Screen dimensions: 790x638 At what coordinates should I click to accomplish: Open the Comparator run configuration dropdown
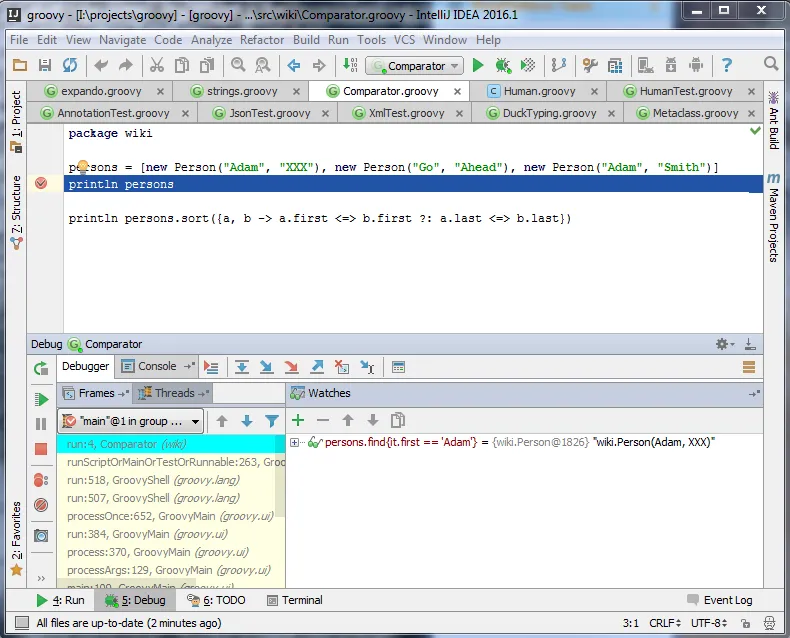point(415,66)
